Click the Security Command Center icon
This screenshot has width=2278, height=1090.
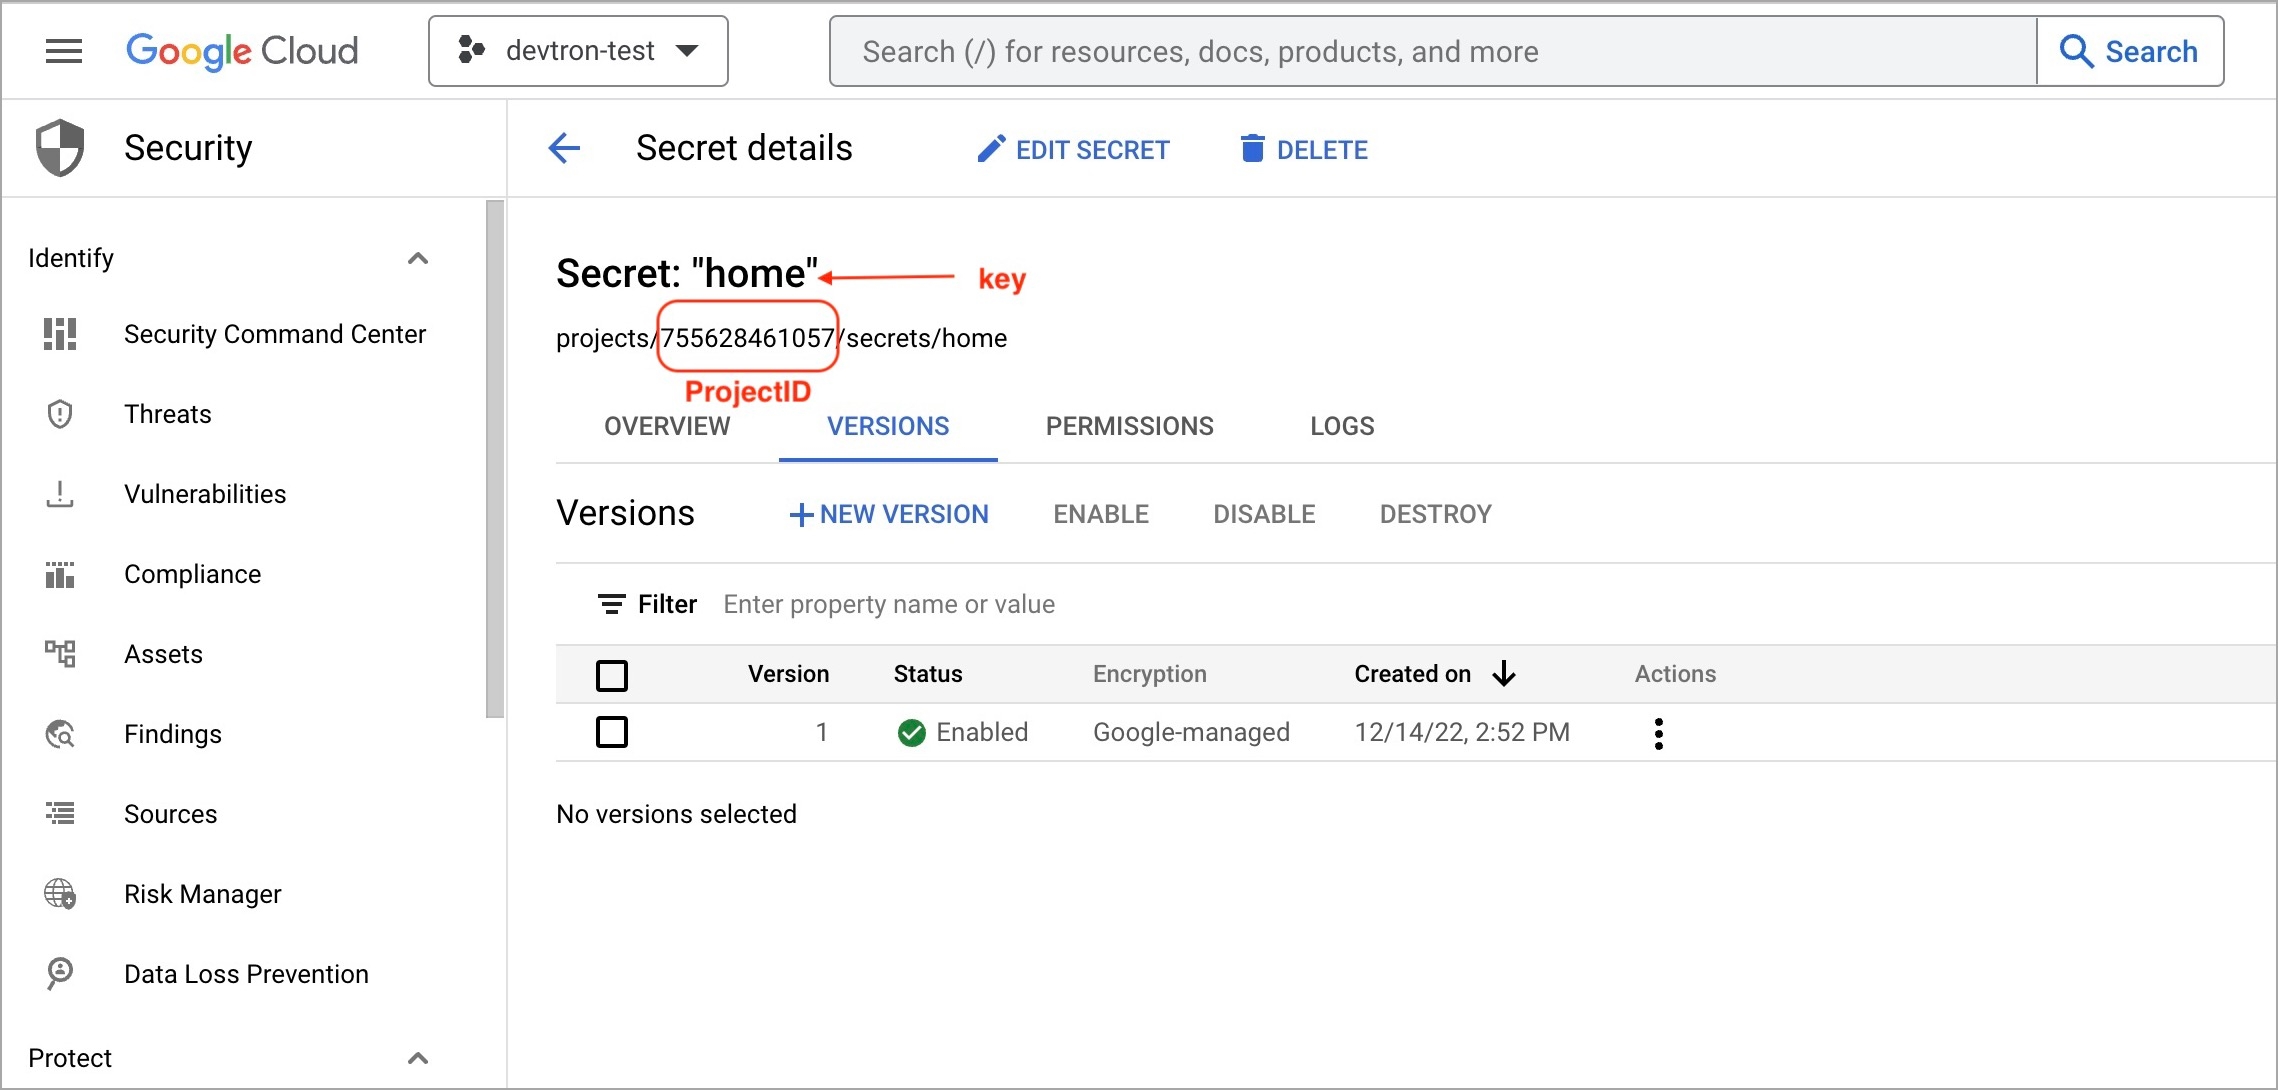[x=60, y=334]
